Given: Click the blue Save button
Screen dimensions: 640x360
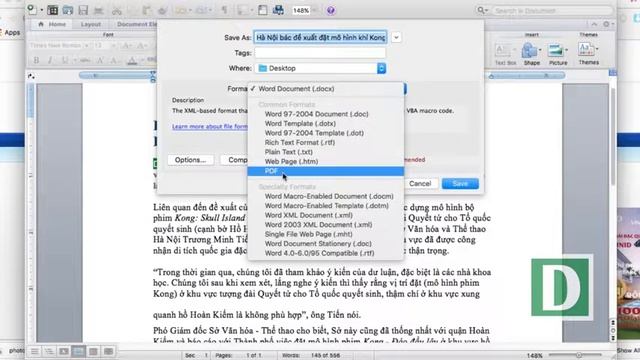Looking at the screenshot, I should (x=460, y=184).
